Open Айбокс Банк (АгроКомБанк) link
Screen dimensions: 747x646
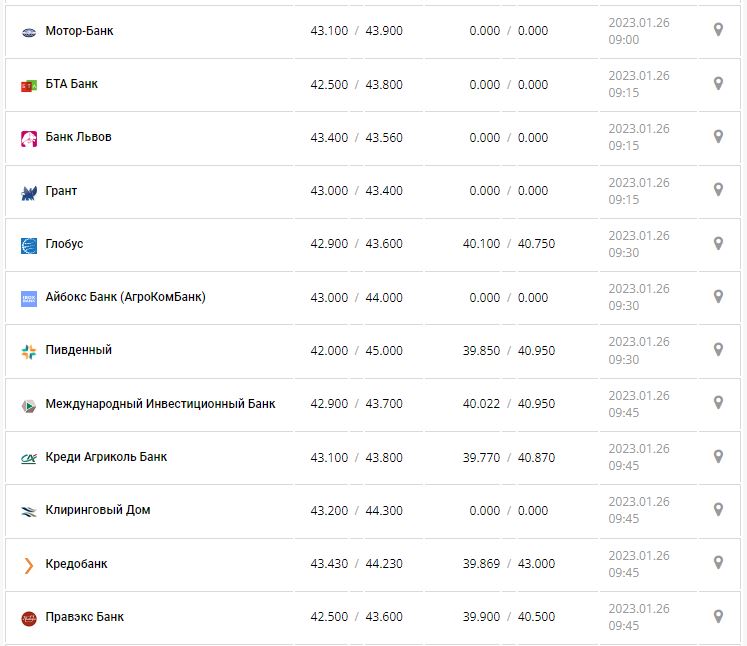click(125, 297)
